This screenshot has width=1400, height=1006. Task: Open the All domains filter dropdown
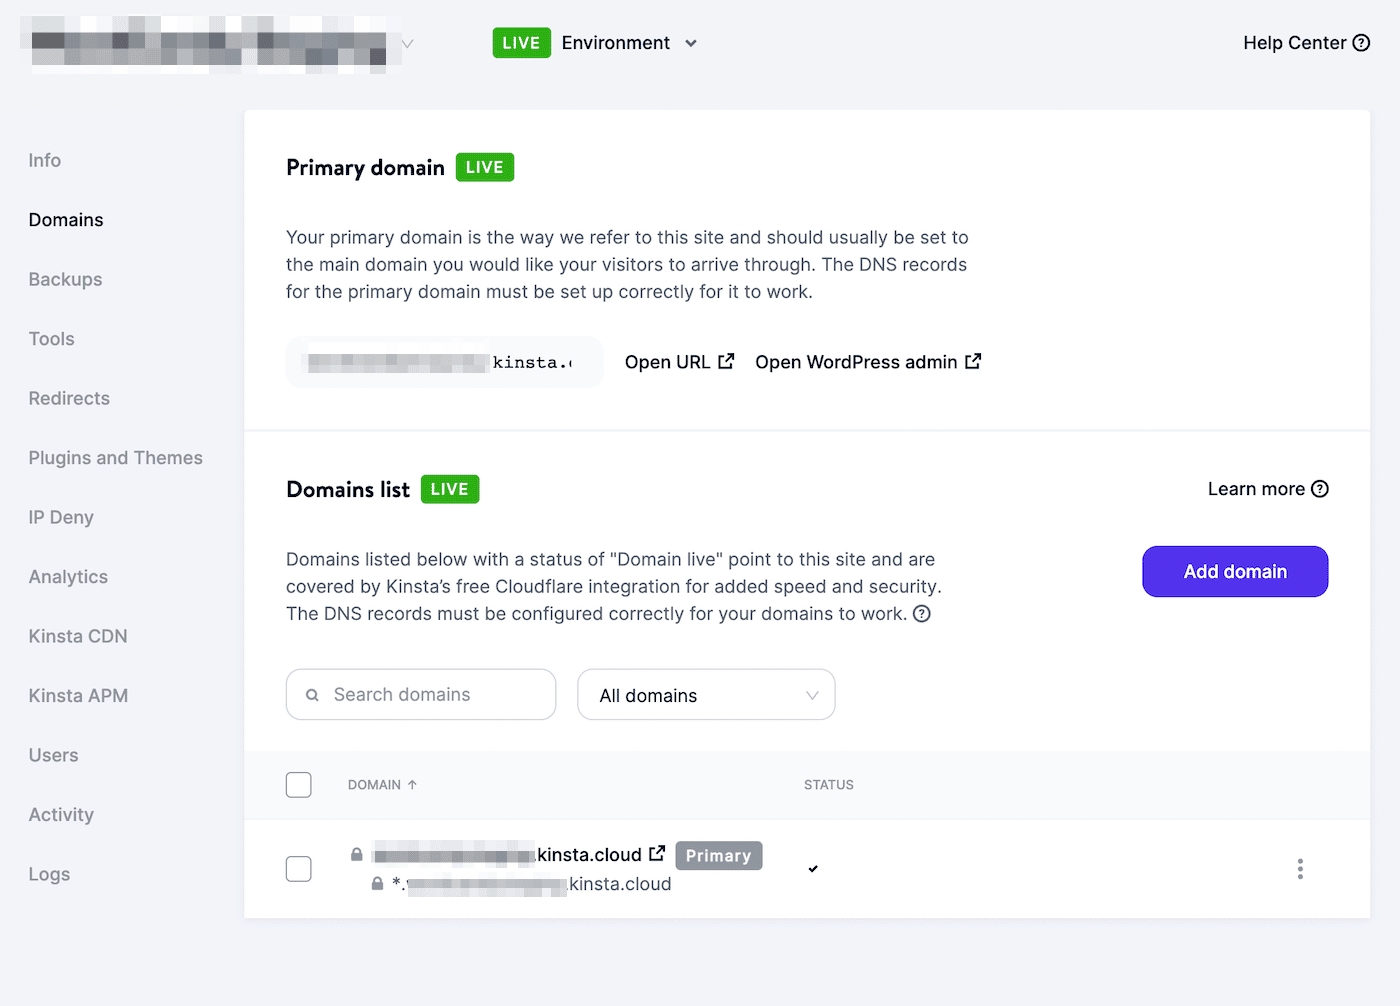[x=705, y=694]
